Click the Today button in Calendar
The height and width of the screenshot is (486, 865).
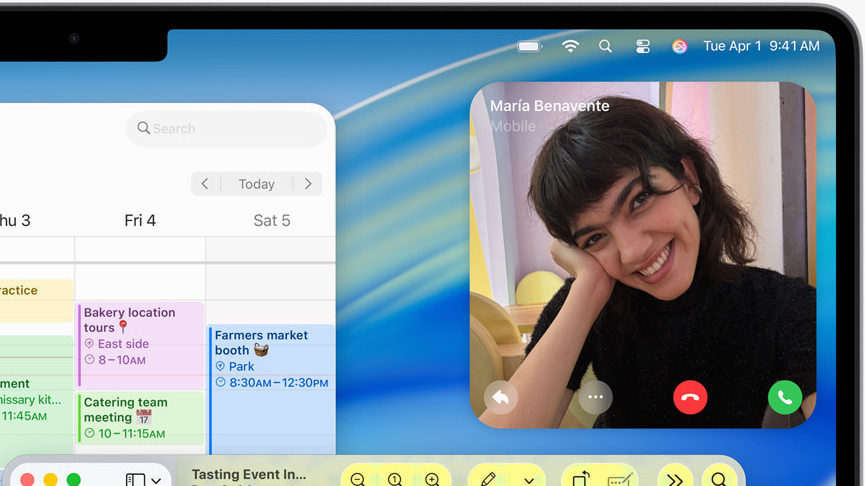pos(256,184)
